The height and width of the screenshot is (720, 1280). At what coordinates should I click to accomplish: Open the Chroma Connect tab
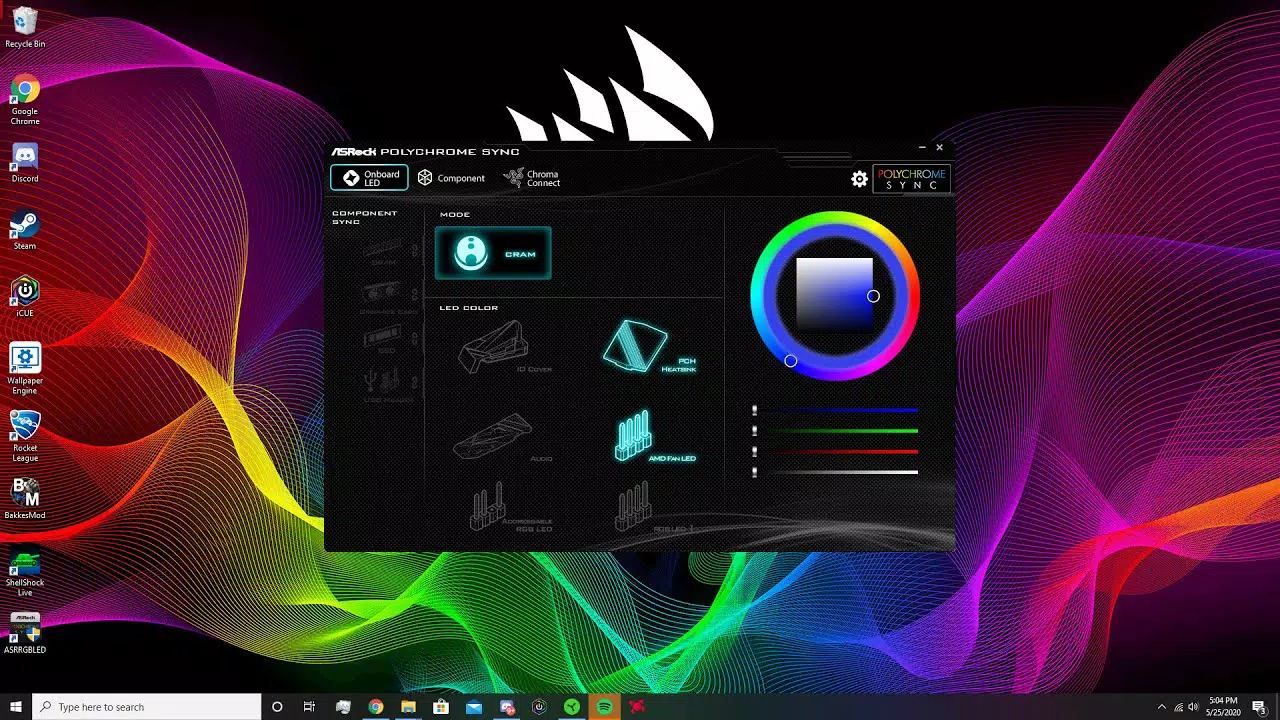pyautogui.click(x=532, y=178)
